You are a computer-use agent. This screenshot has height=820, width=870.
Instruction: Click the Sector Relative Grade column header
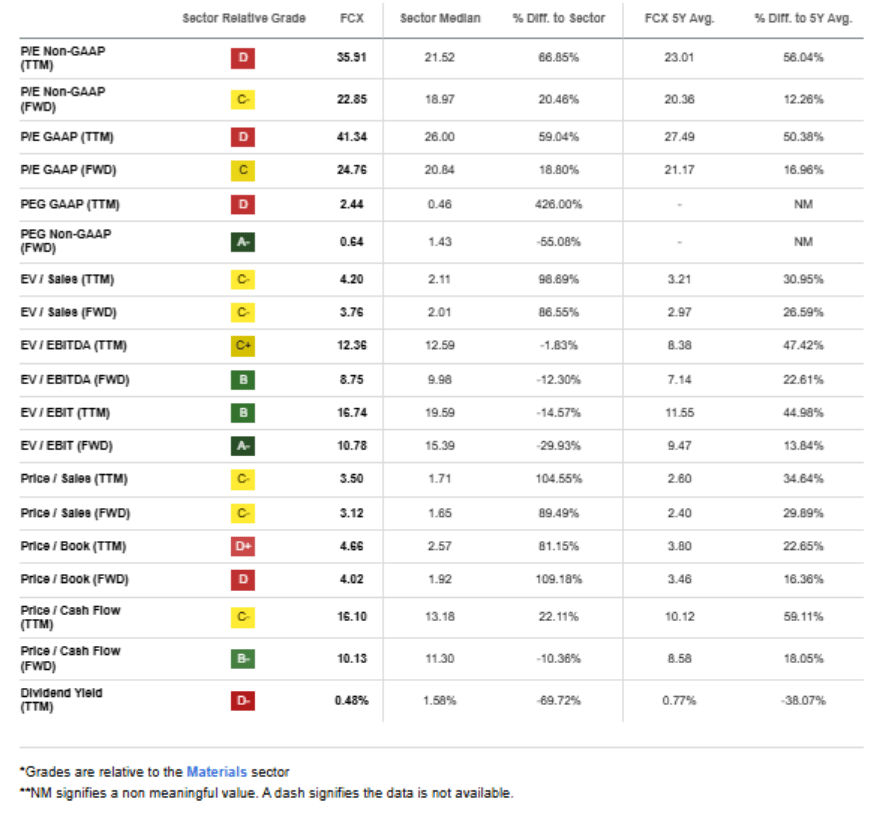pos(244,19)
